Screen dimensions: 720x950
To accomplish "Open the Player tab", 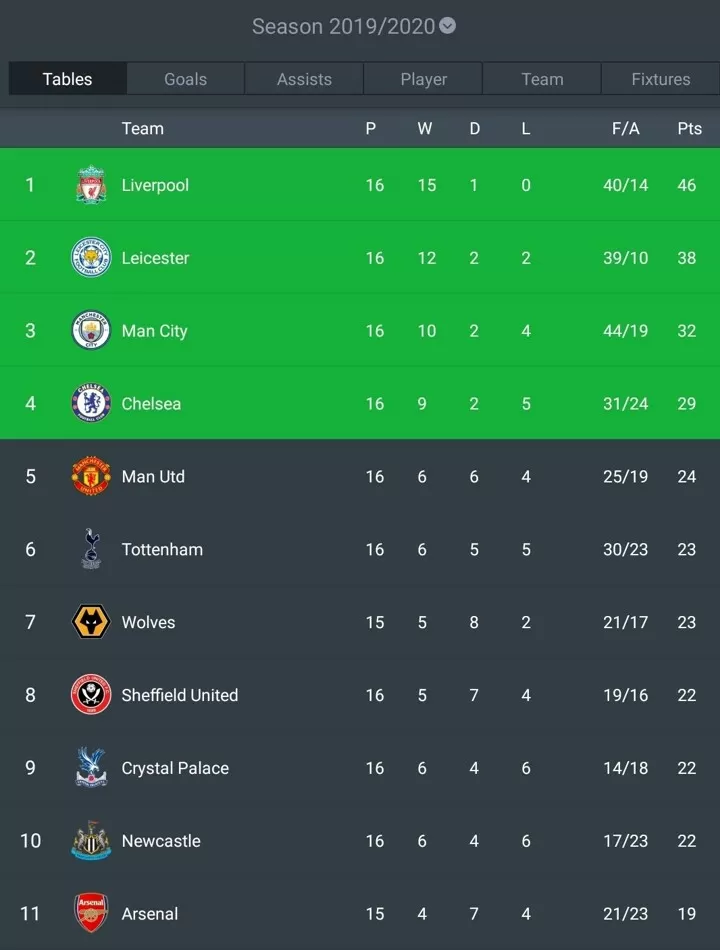I will pyautogui.click(x=424, y=79).
